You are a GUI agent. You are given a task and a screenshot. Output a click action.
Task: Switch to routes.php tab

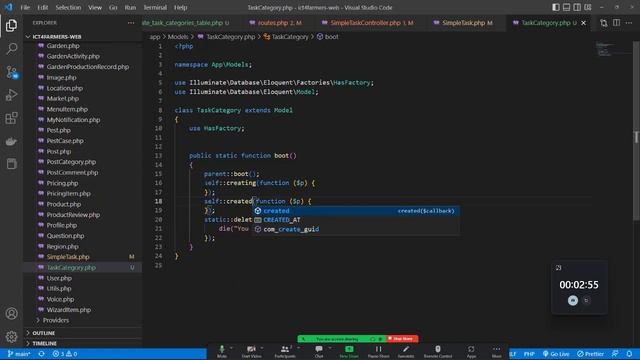[x=276, y=23]
